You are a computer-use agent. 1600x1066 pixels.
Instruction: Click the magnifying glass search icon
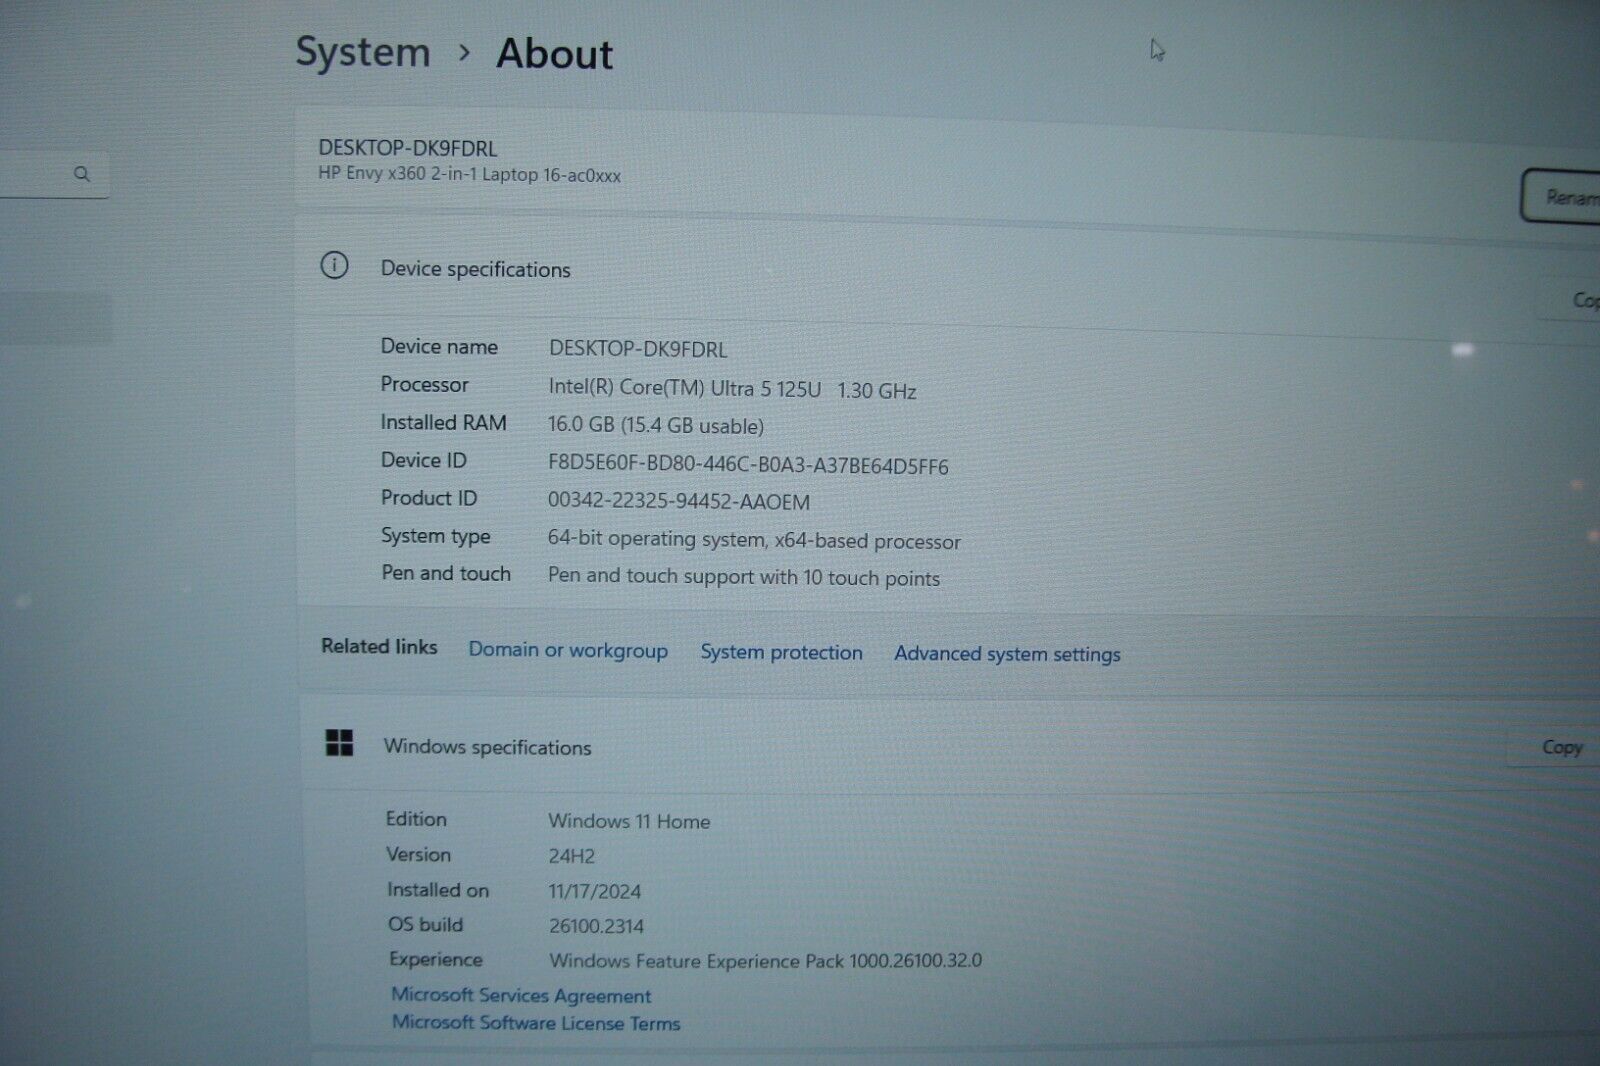82,174
